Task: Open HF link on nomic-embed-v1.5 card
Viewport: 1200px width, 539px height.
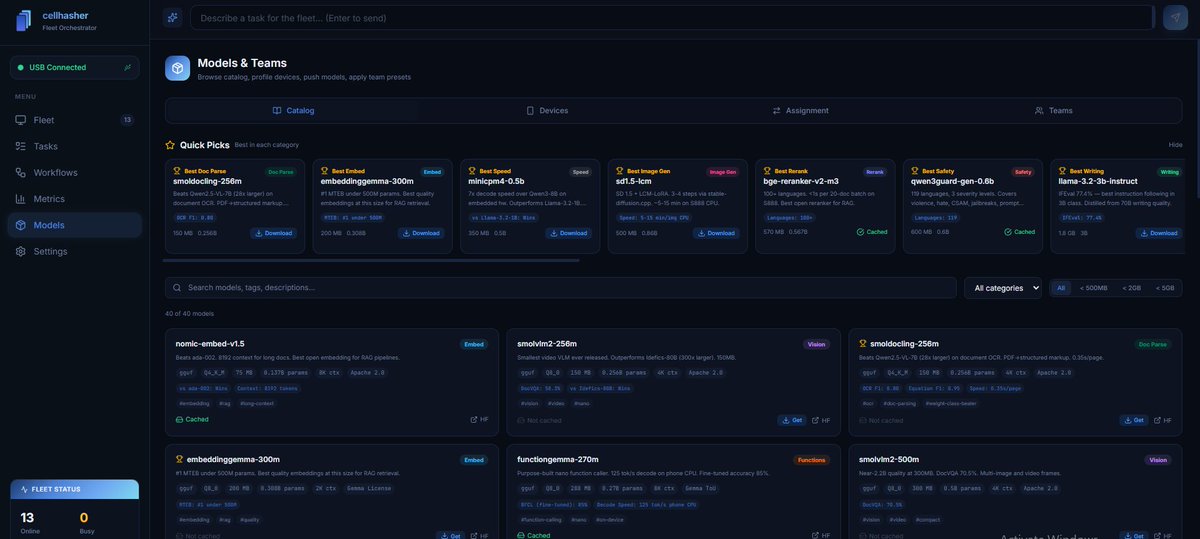Action: [479, 420]
